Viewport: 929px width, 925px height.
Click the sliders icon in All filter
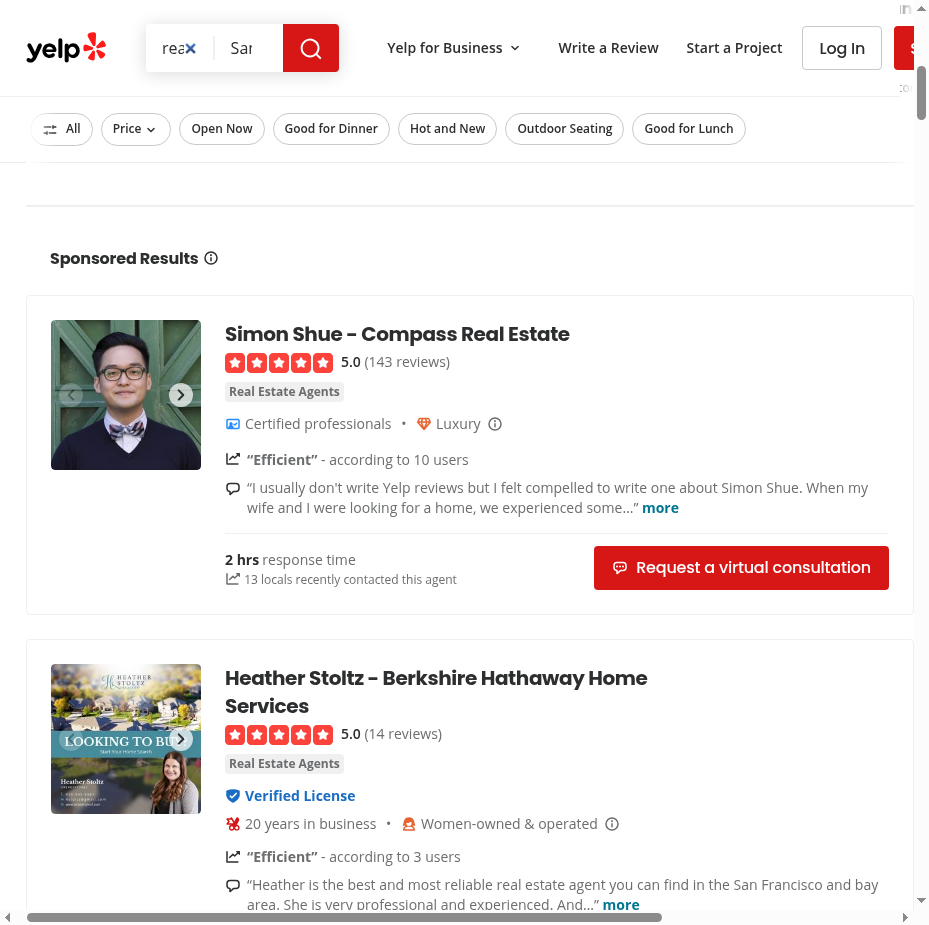click(x=50, y=129)
